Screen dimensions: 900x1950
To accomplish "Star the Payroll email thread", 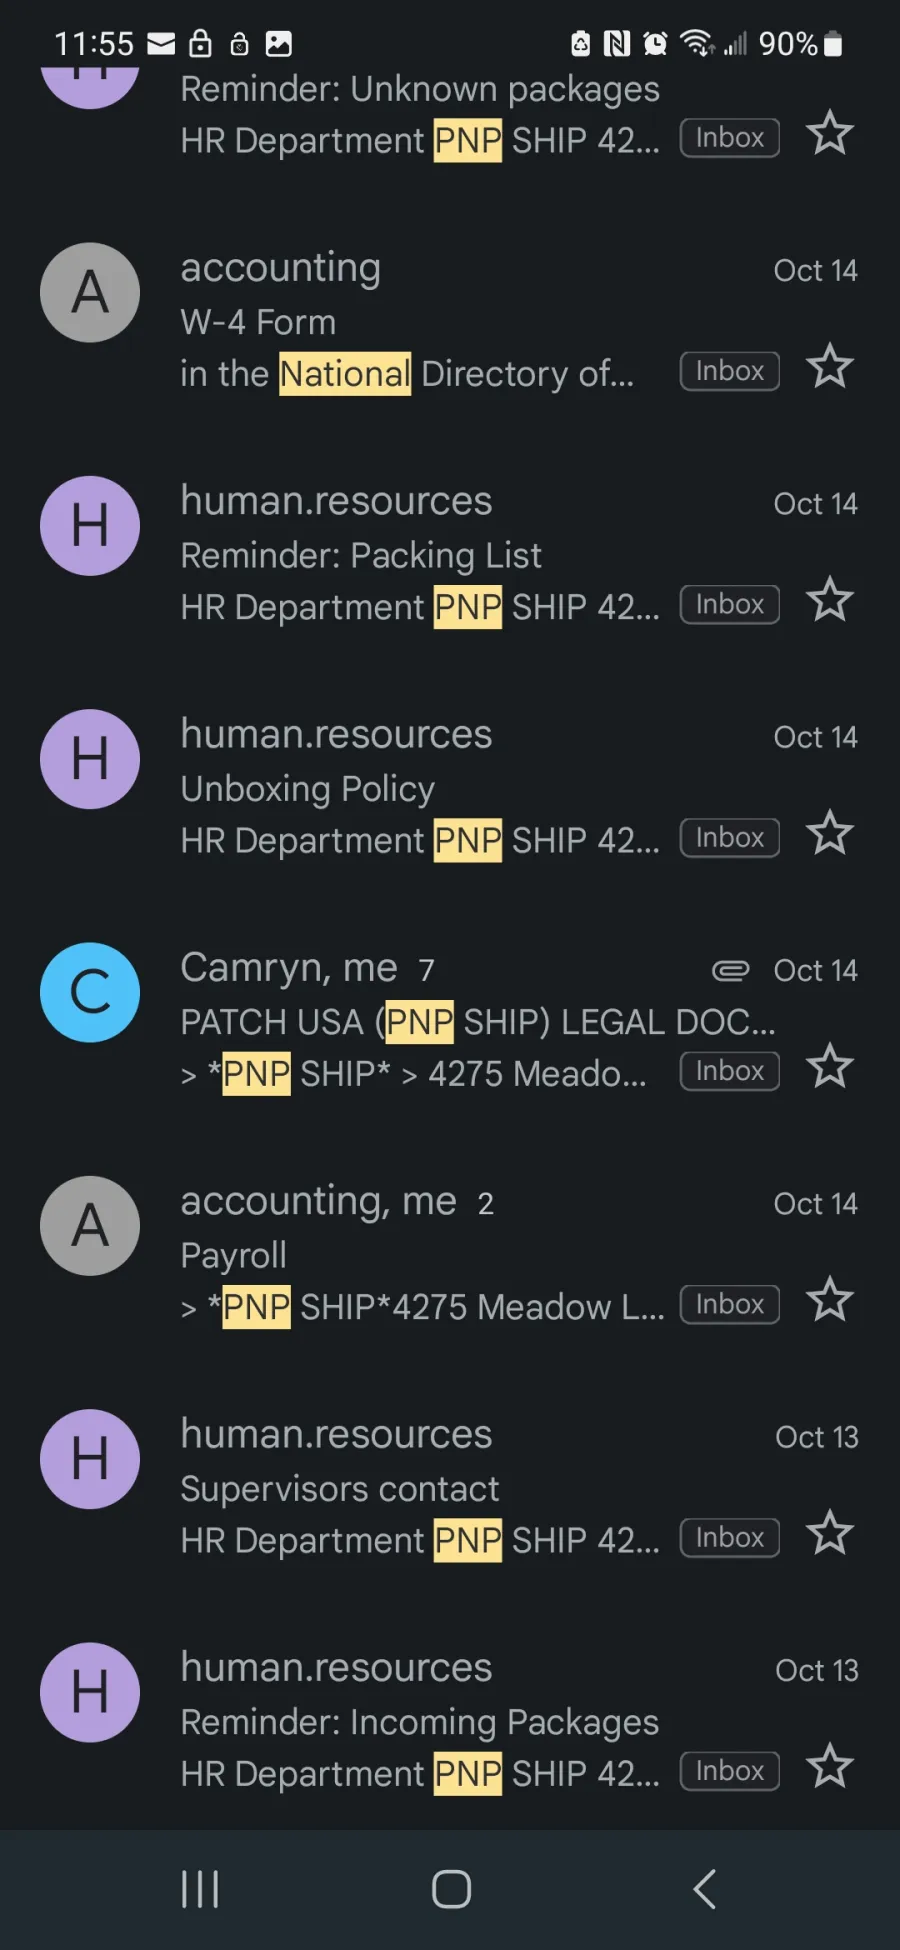I will pos(830,1300).
